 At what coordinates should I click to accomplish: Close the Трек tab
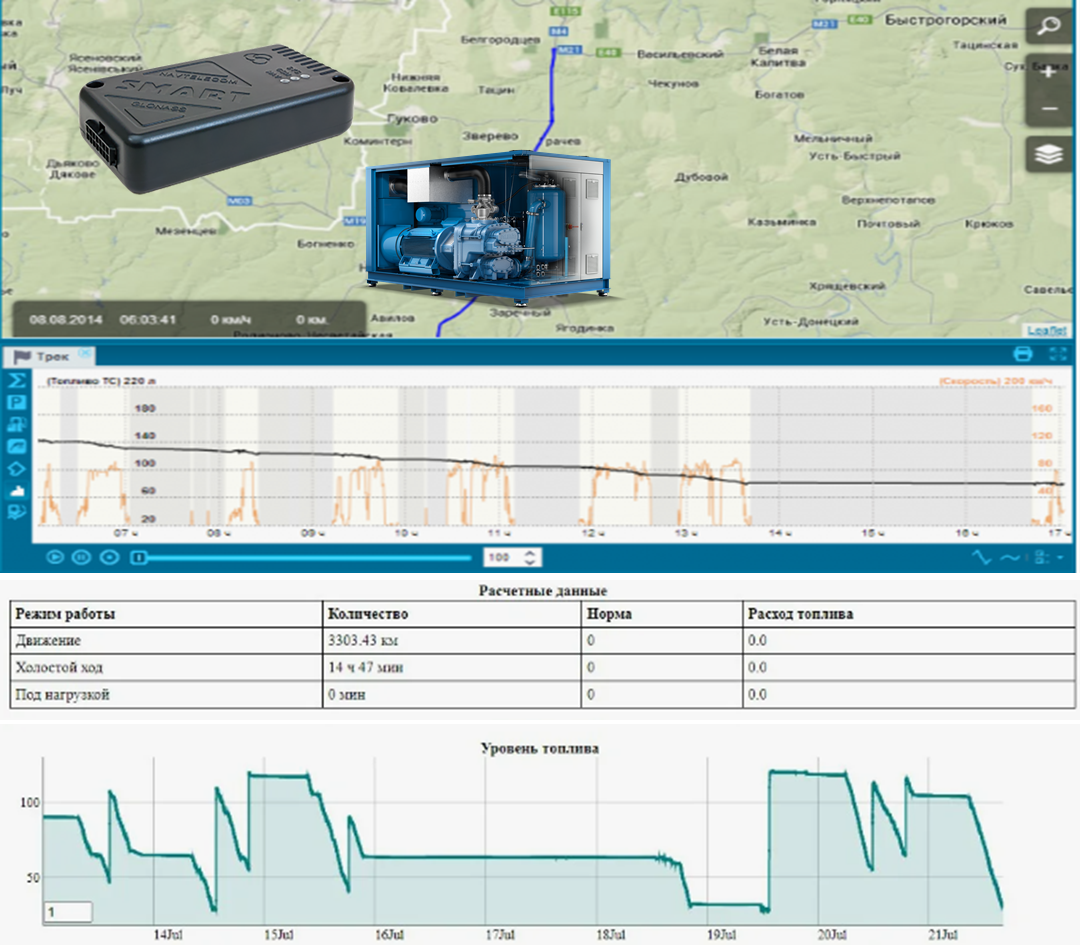[84, 353]
